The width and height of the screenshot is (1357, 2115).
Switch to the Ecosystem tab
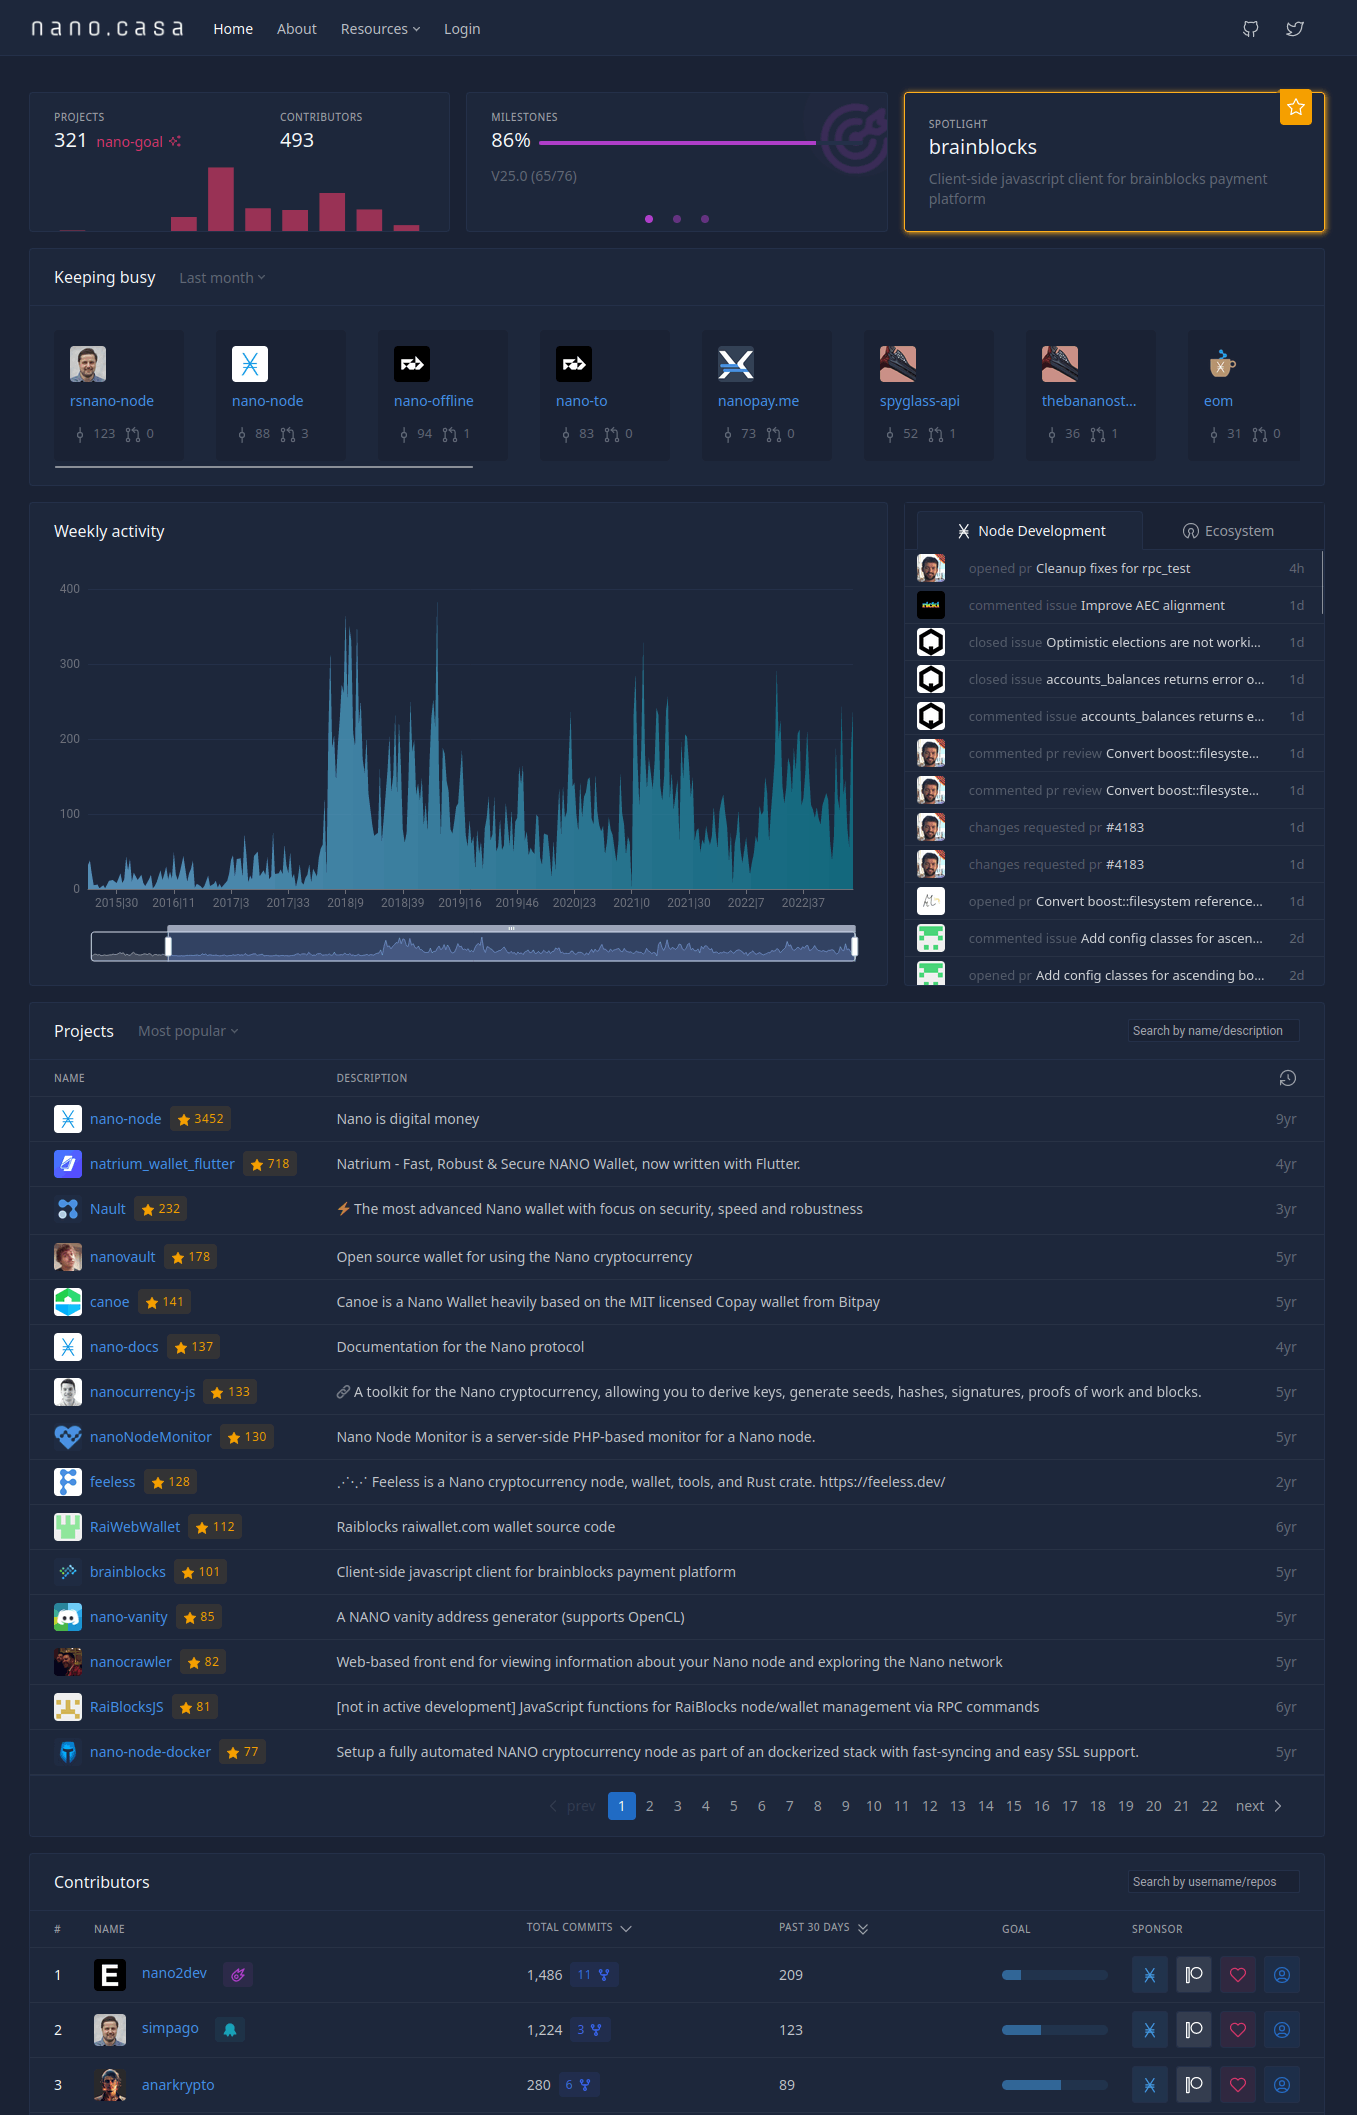1228,531
